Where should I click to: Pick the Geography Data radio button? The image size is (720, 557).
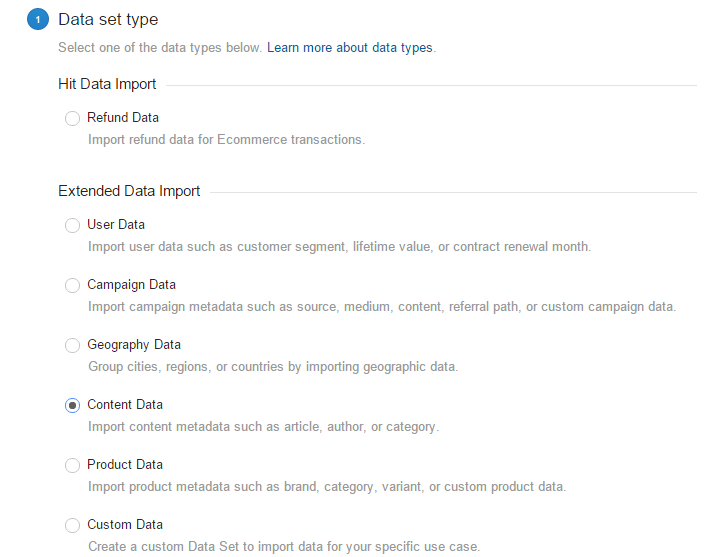click(72, 346)
